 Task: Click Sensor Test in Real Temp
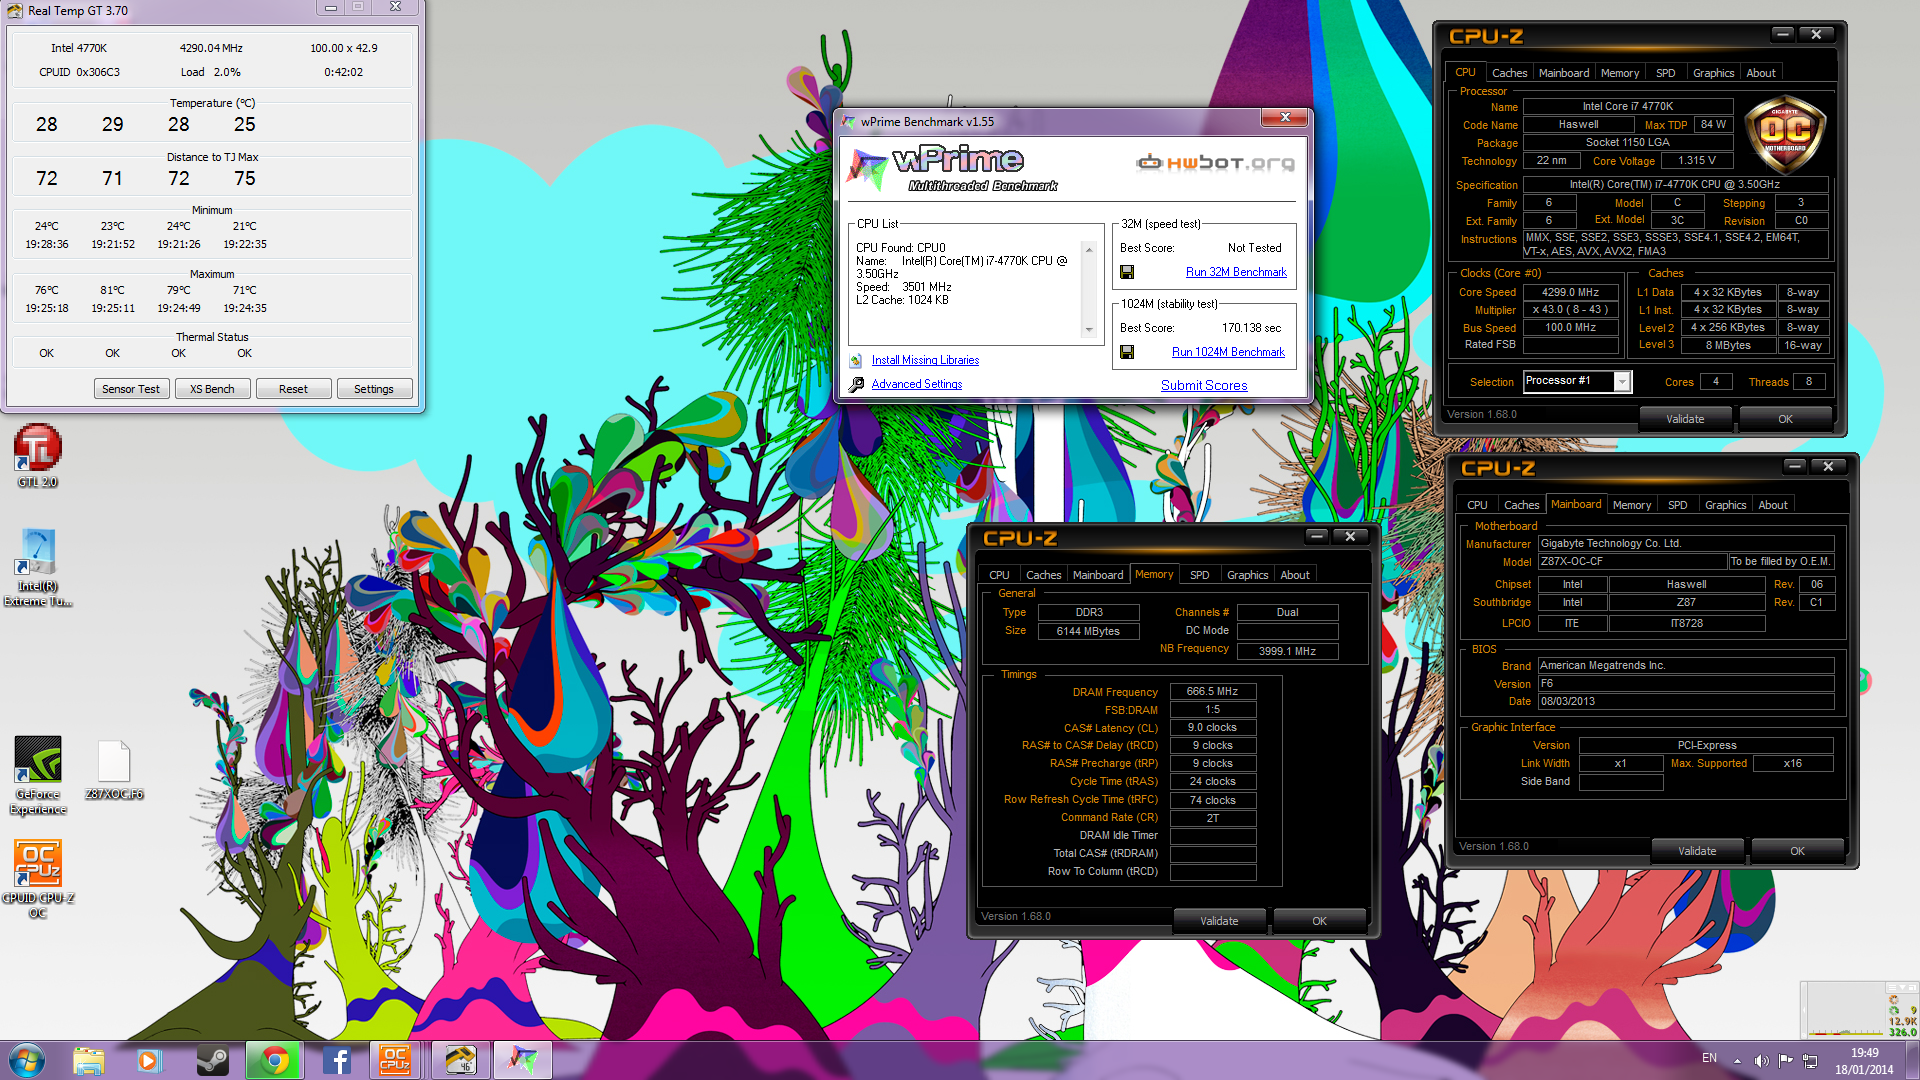[131, 389]
